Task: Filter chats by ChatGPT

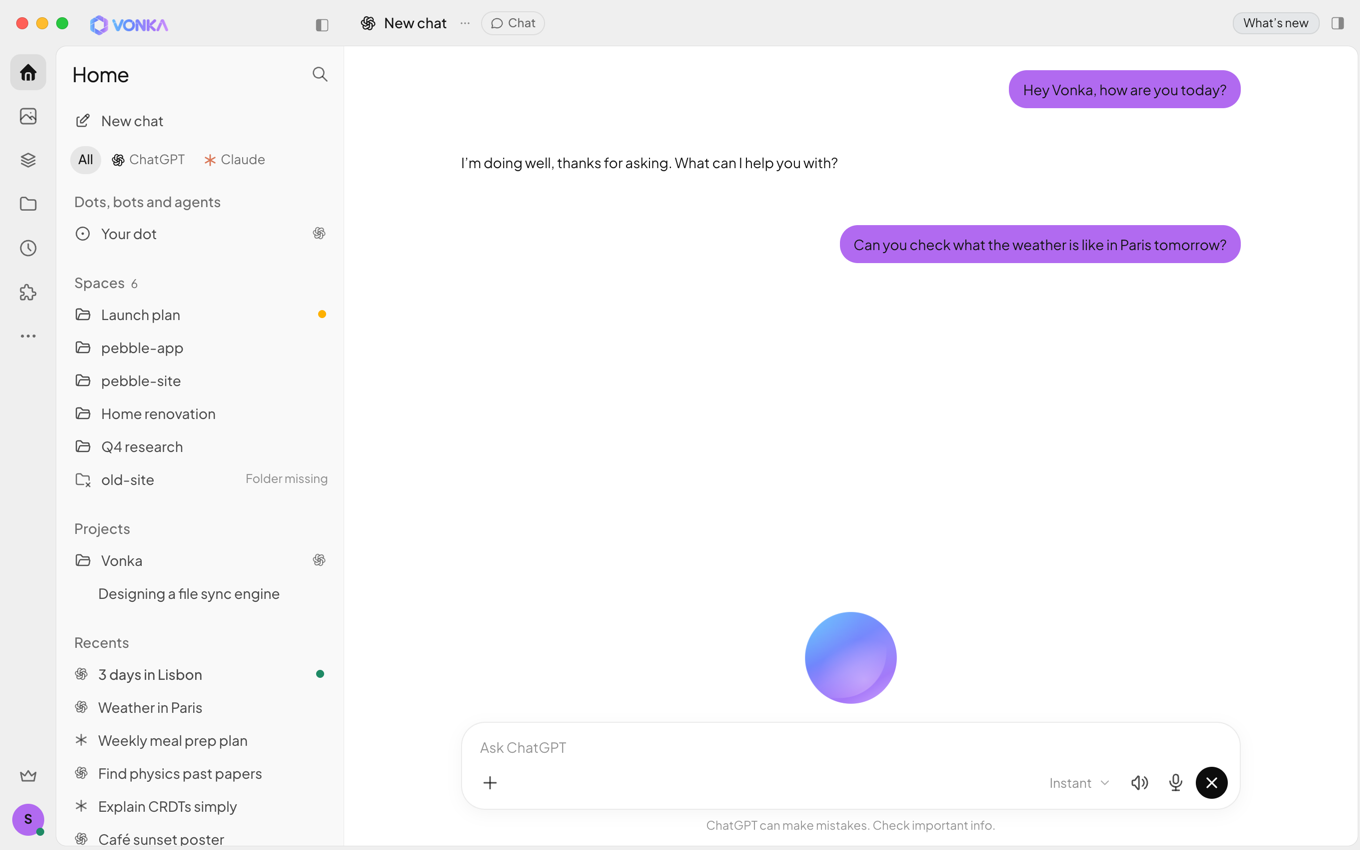Action: 148,160
